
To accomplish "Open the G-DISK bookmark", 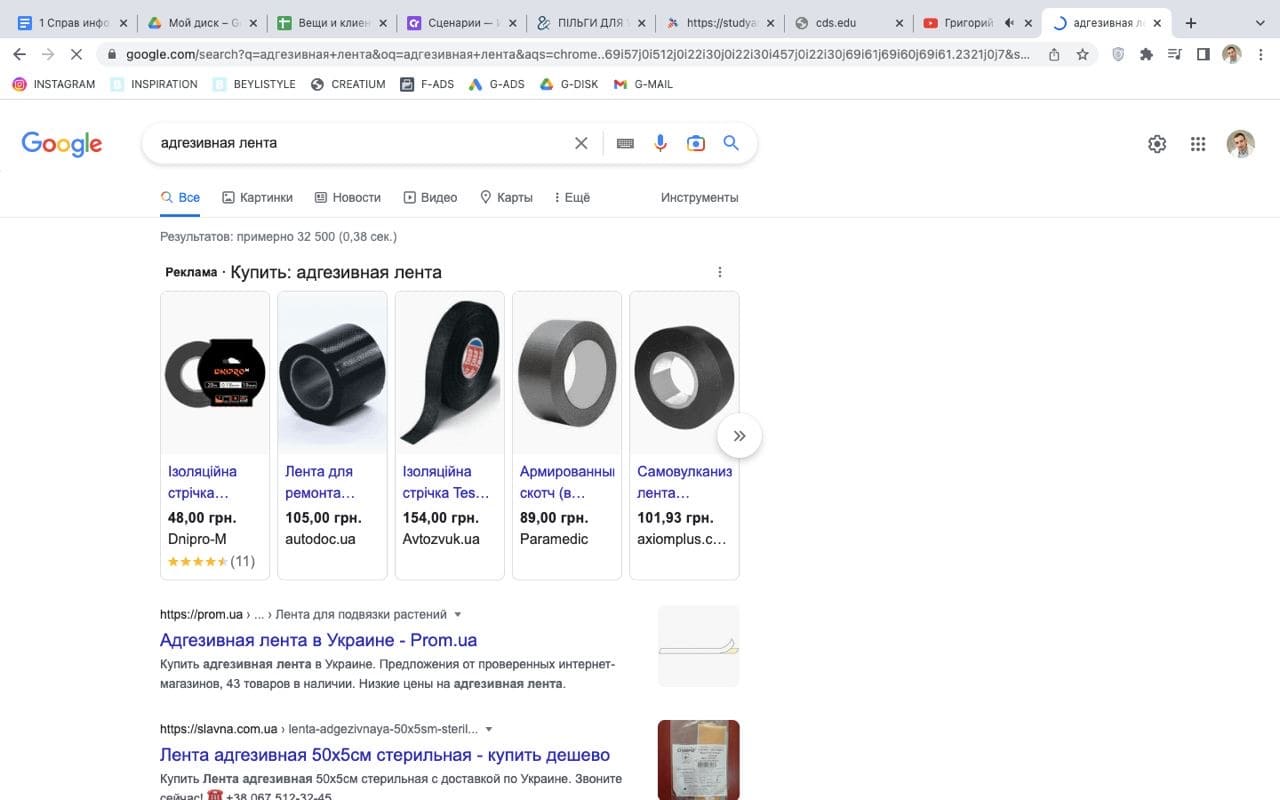I will click(569, 84).
